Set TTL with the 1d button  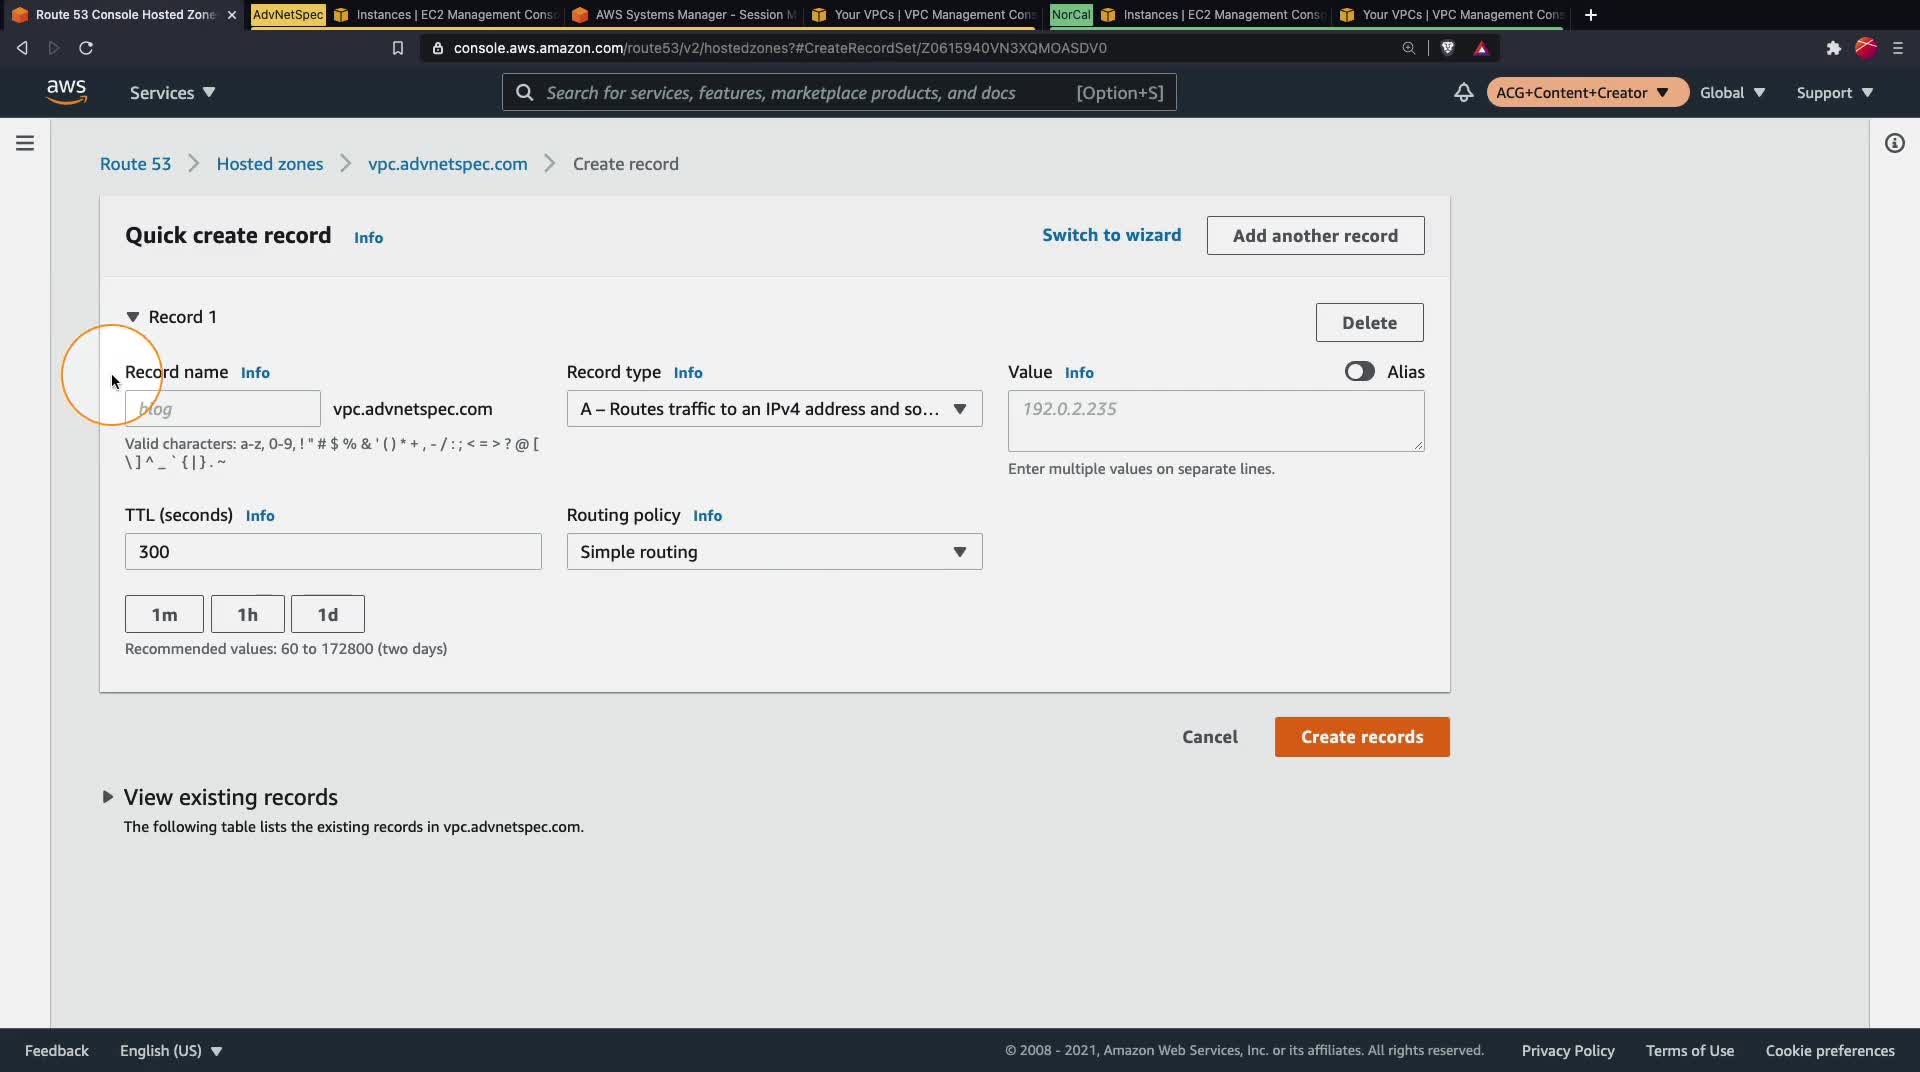pos(328,614)
